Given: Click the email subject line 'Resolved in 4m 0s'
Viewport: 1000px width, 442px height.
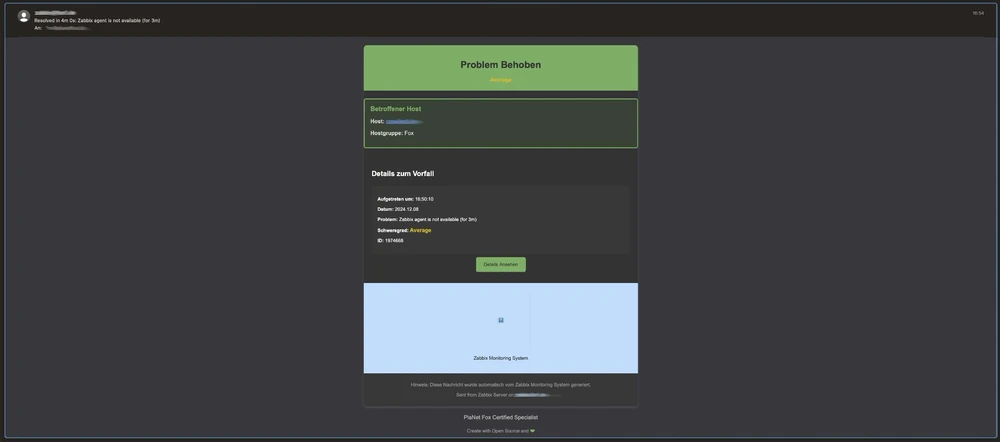Looking at the screenshot, I should [x=97, y=20].
